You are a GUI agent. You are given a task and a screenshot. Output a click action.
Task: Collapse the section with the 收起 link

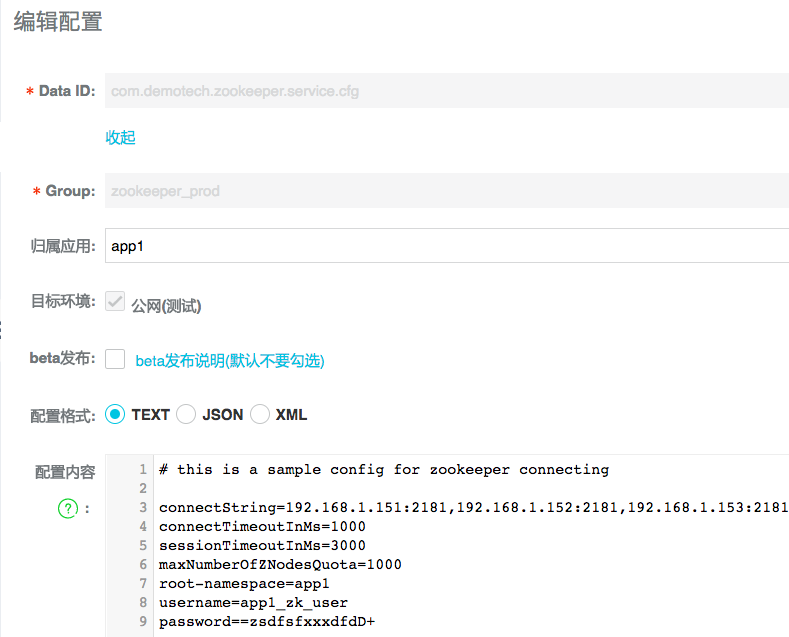coord(120,137)
